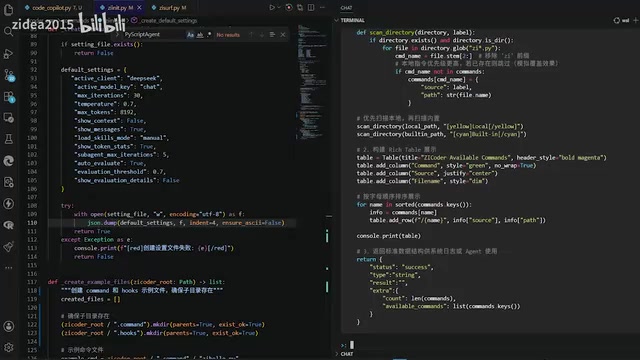
Task: Create a new terminal with plus
Action: (x=636, y=20)
